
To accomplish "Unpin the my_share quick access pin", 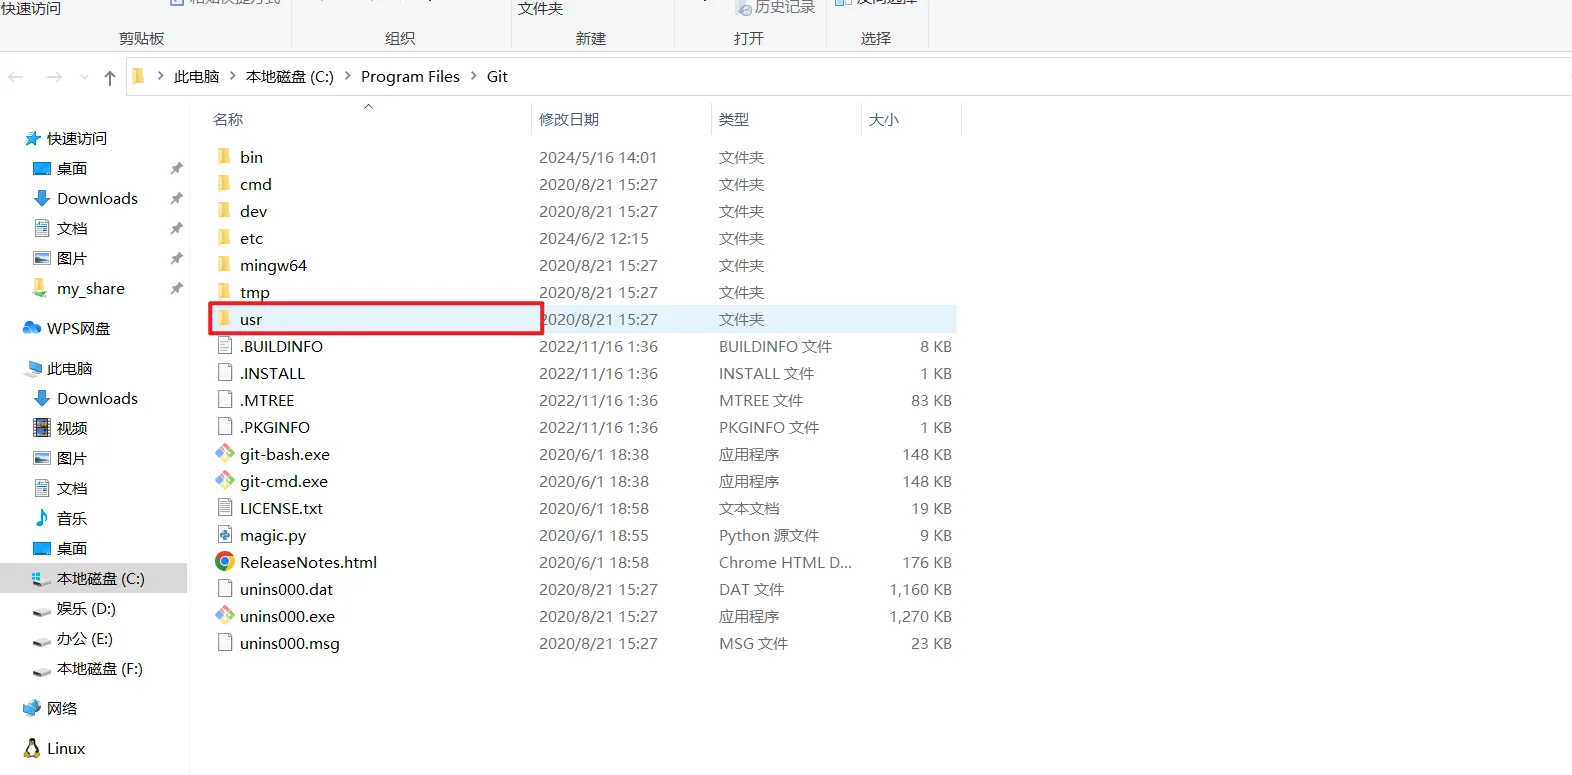I will (x=176, y=288).
